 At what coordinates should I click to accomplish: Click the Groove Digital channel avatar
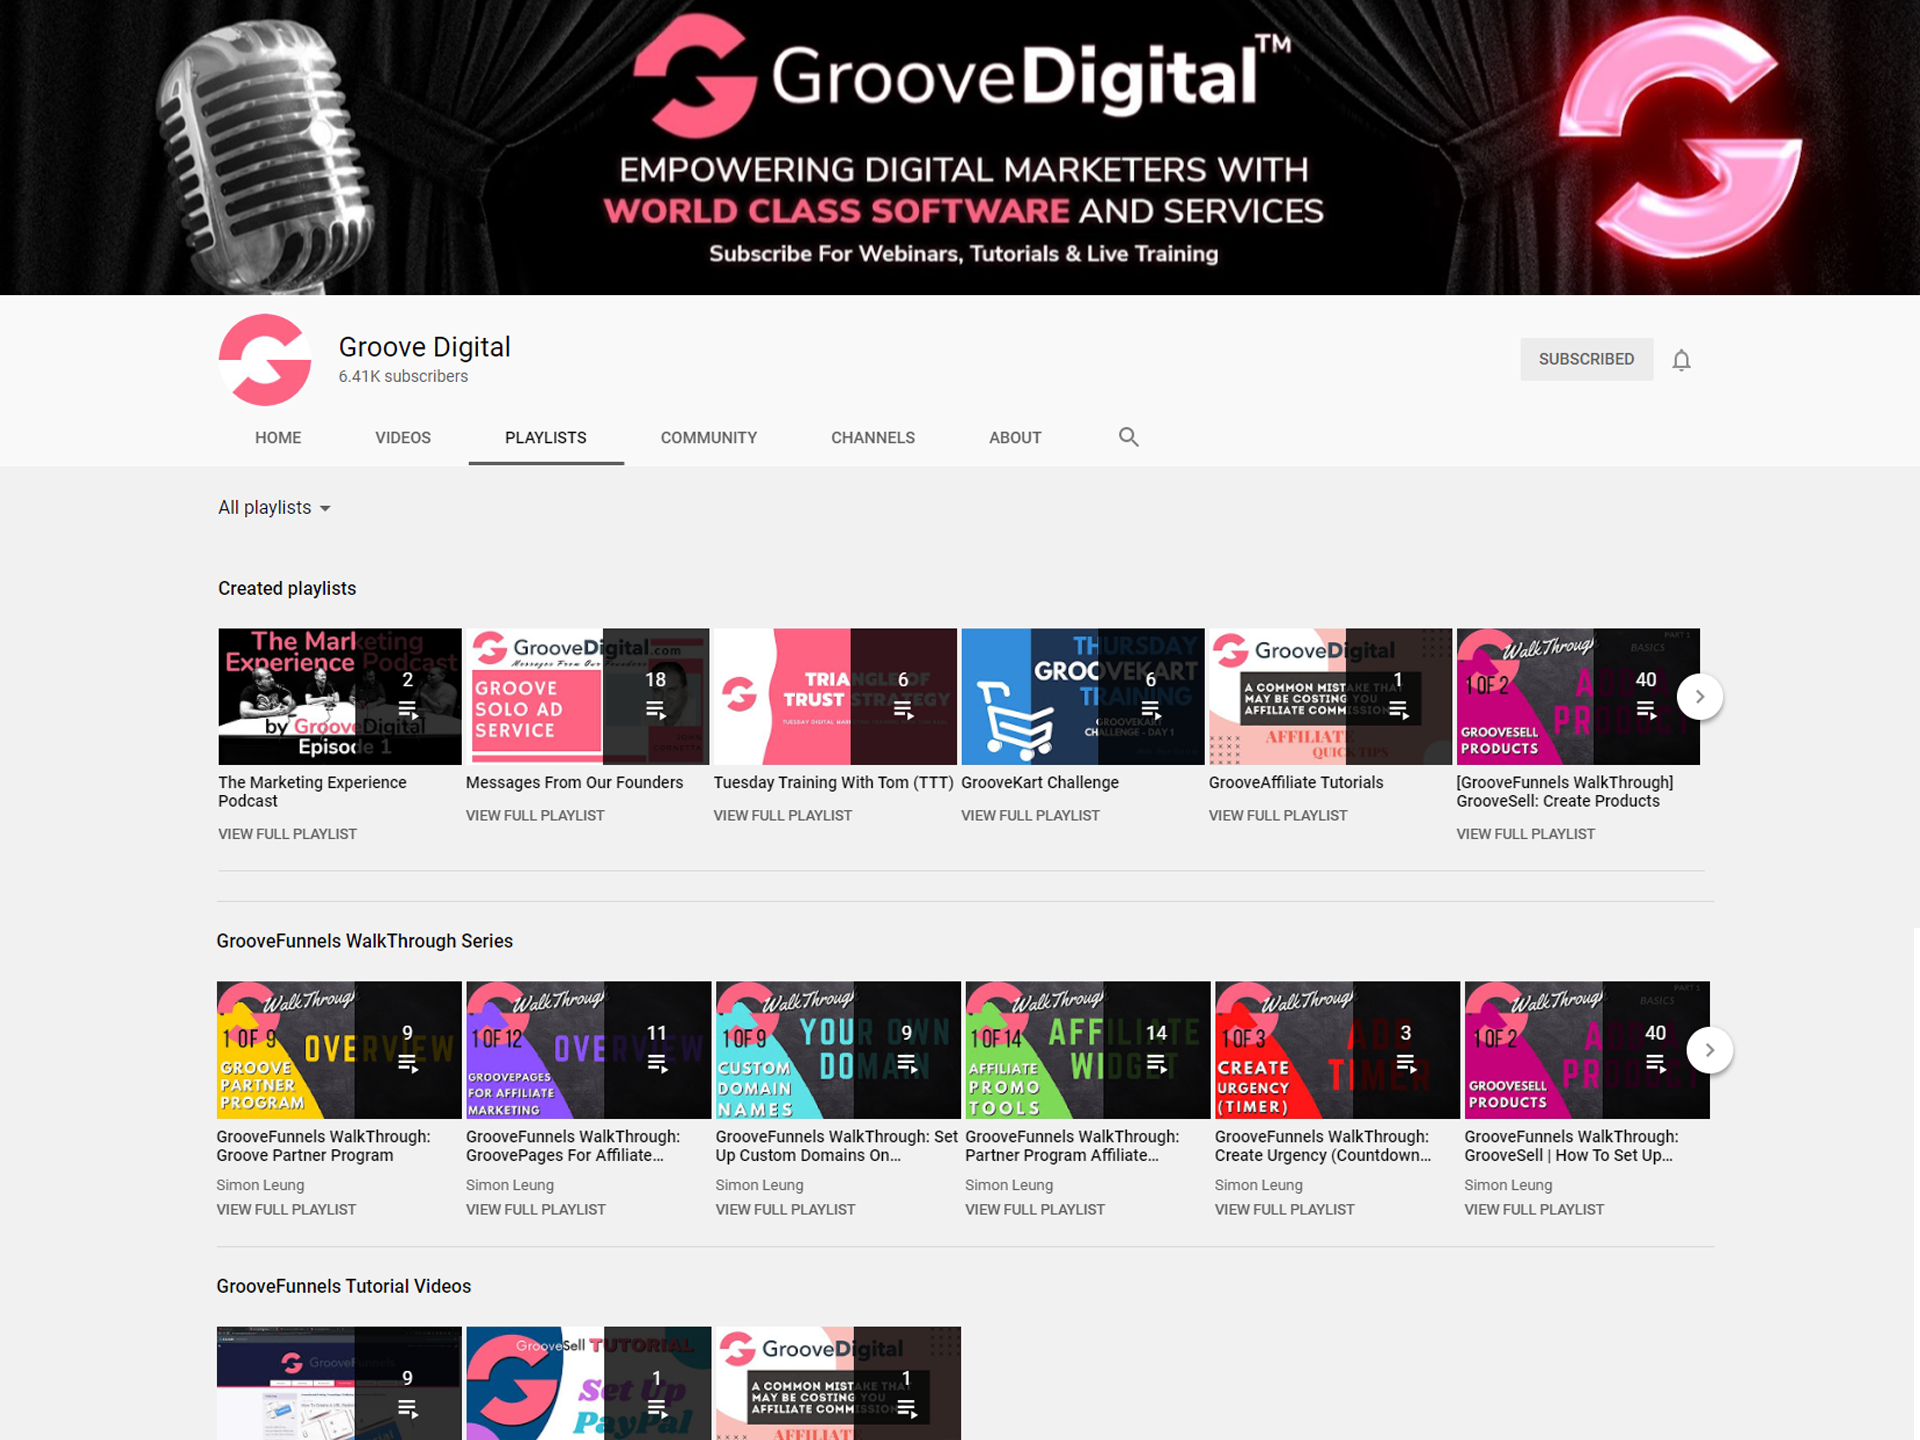tap(265, 360)
